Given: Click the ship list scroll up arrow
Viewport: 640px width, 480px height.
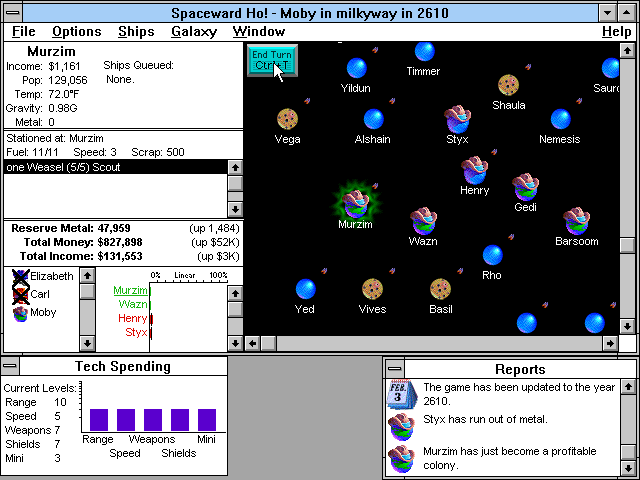Looking at the screenshot, I should coord(235,167).
